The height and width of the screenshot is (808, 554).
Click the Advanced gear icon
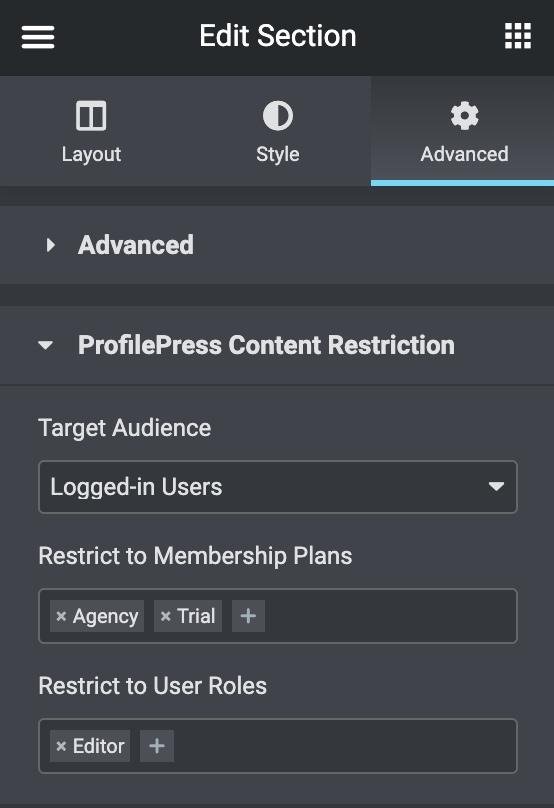[464, 115]
